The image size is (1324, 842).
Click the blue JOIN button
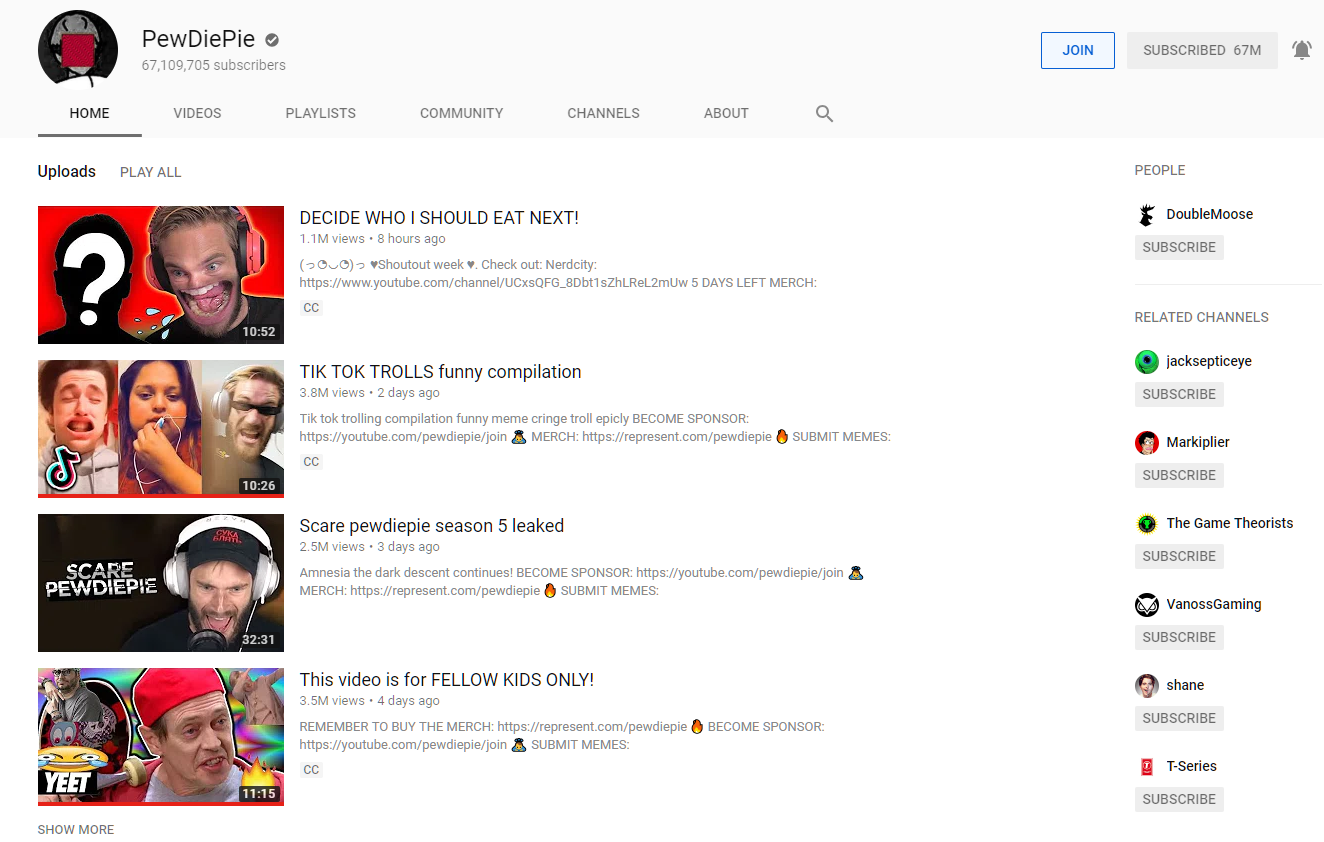pyautogui.click(x=1078, y=50)
